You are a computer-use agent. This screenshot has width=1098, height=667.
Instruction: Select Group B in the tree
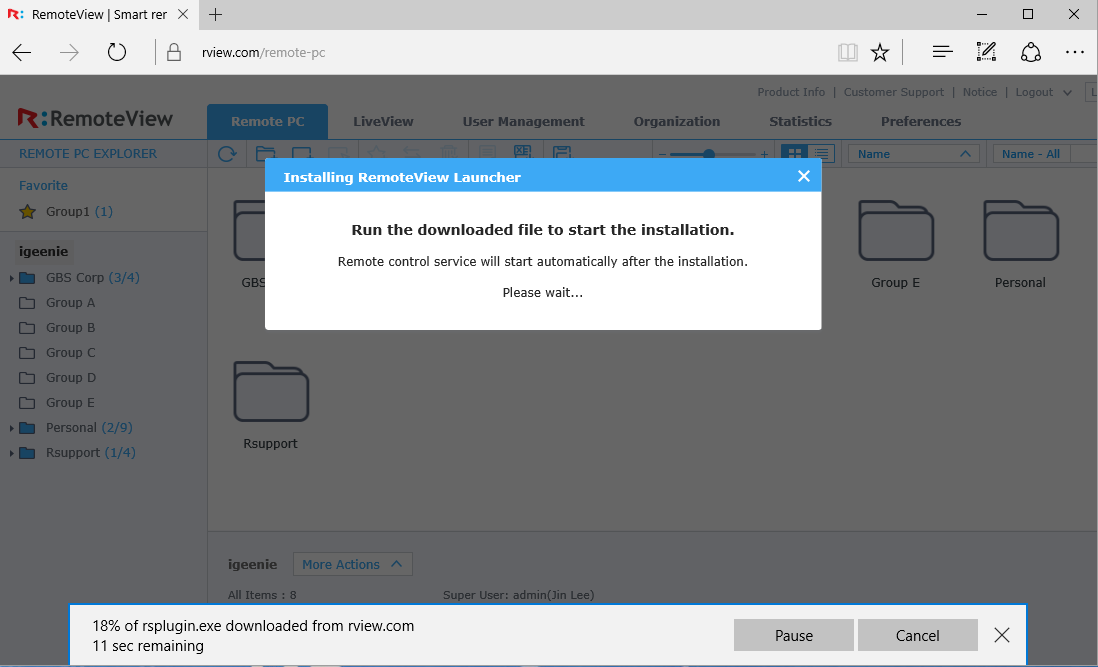[70, 328]
